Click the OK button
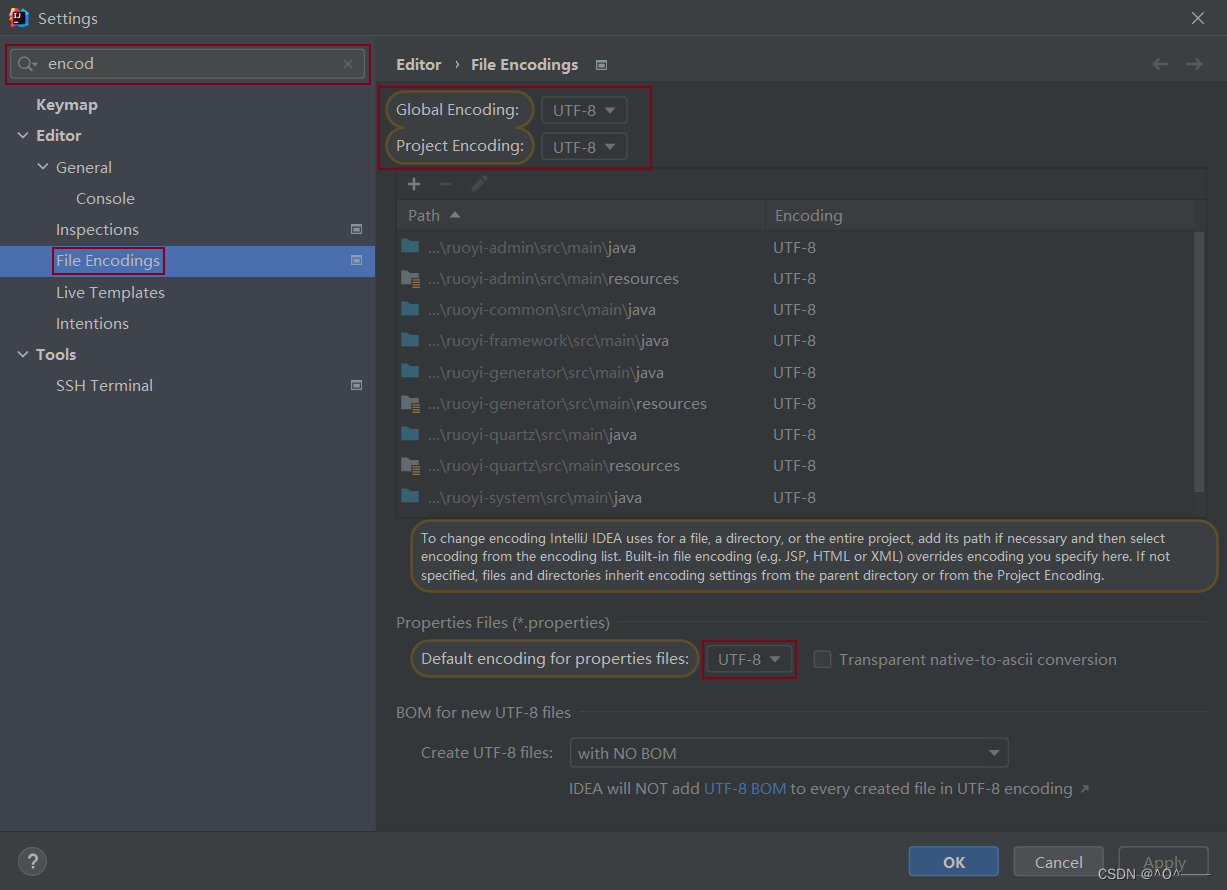 954,862
